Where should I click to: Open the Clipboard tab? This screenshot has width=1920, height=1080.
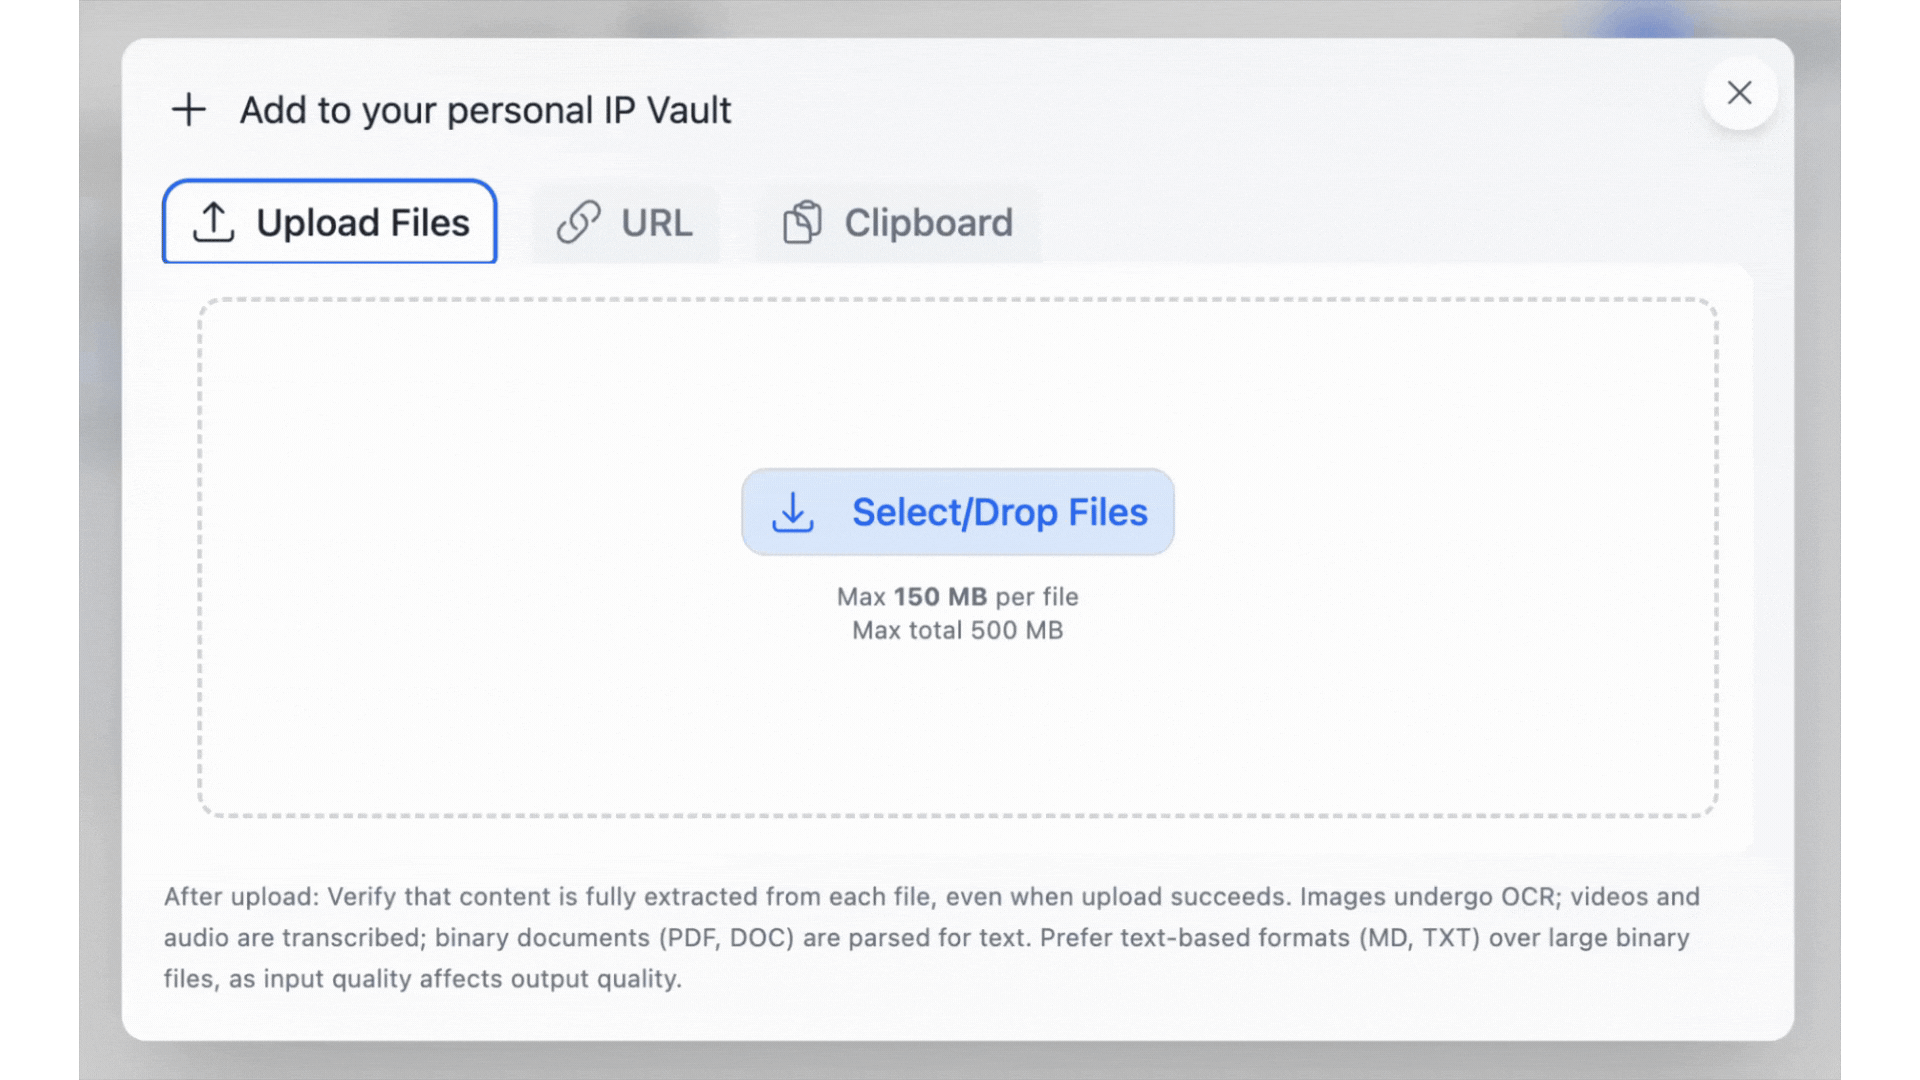(x=897, y=222)
